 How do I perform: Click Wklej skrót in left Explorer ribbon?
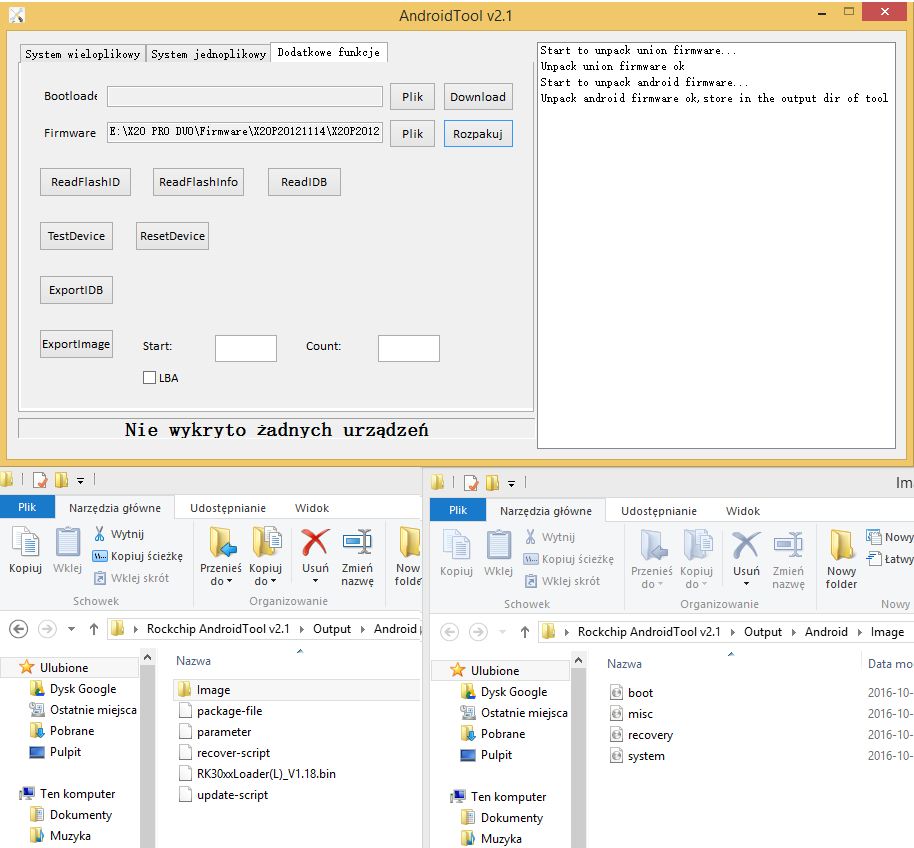(x=132, y=578)
